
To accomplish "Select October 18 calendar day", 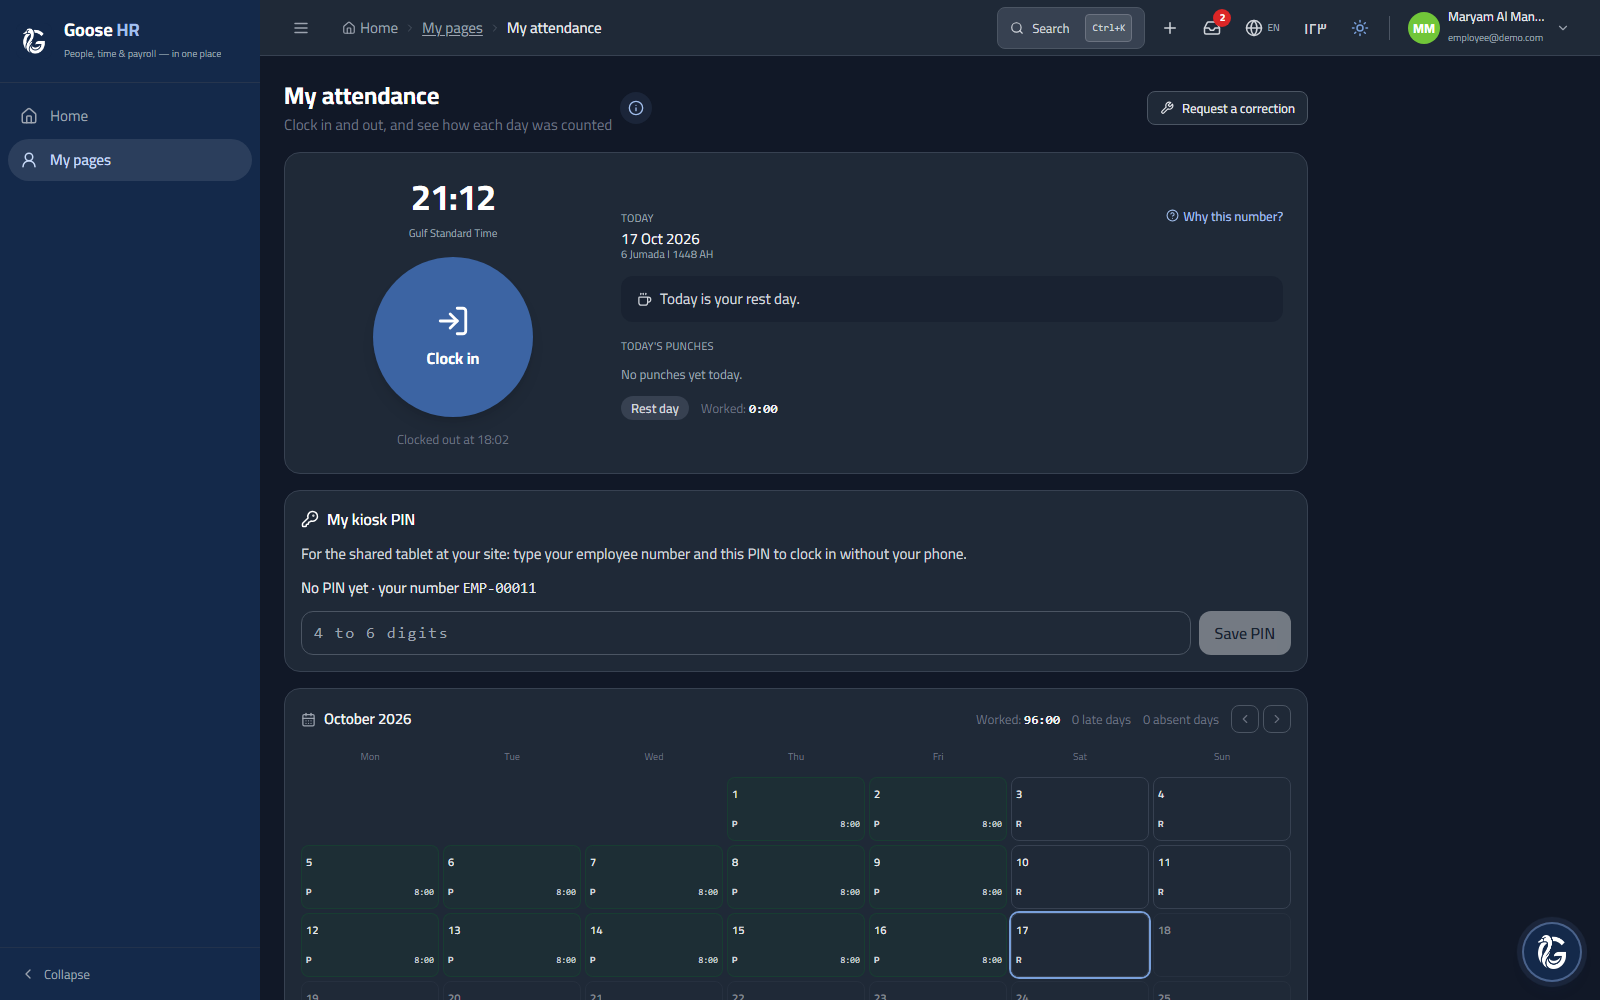I will click(x=1222, y=945).
